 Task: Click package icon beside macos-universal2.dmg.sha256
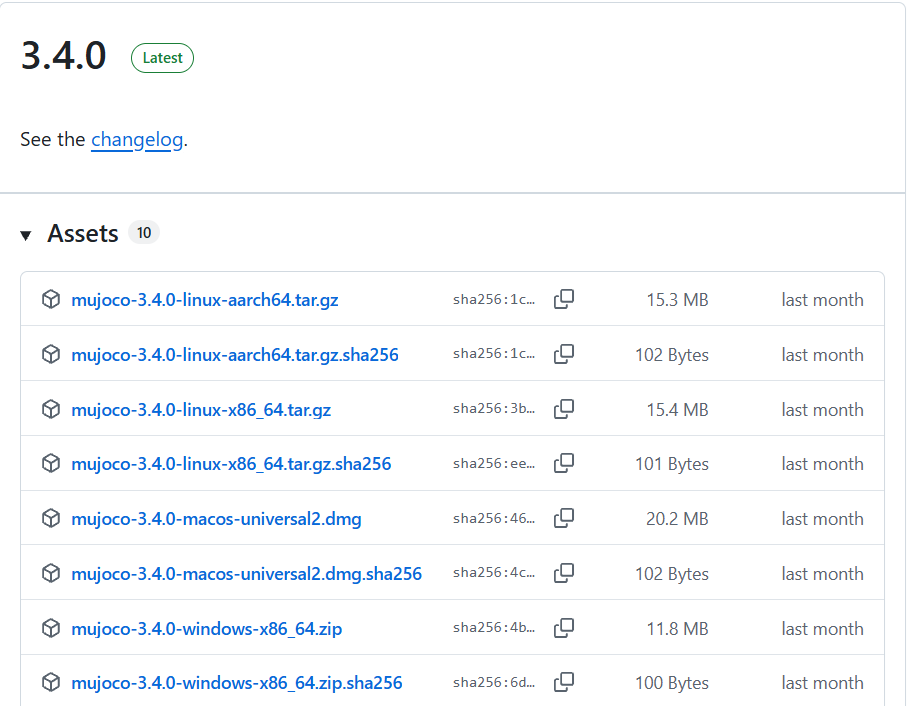51,573
